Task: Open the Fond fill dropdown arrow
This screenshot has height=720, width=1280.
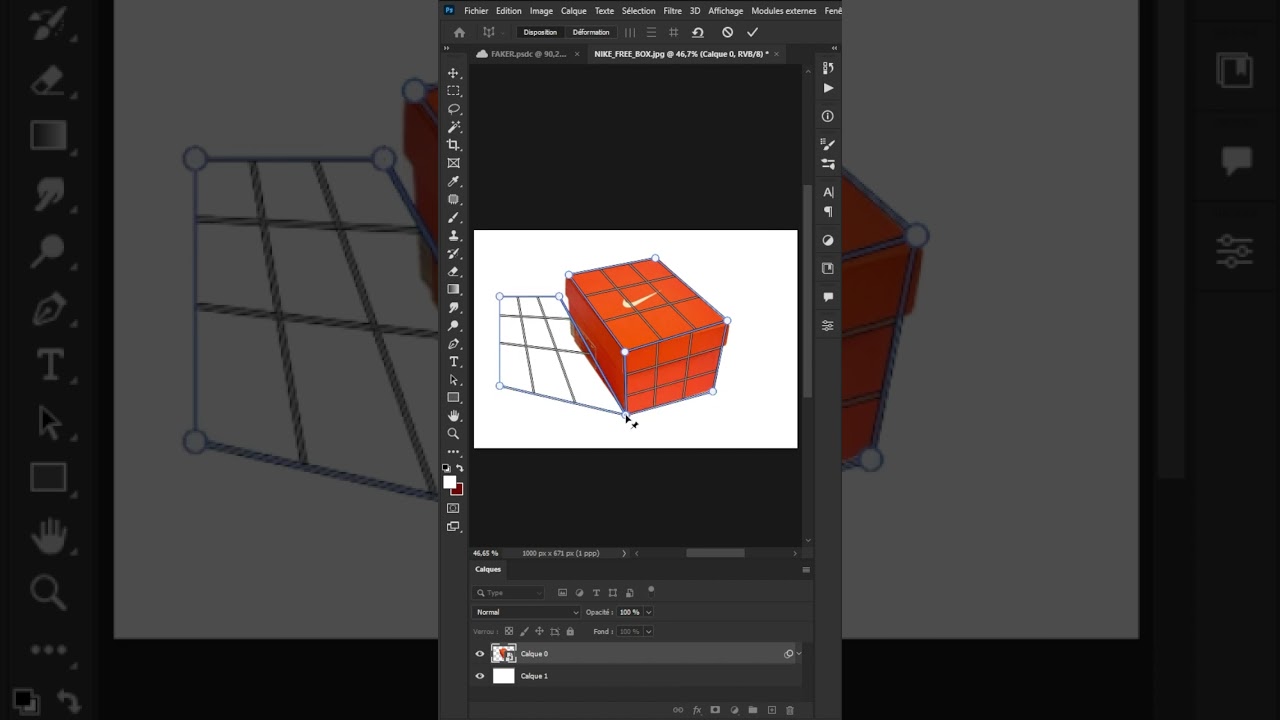Action: point(648,631)
